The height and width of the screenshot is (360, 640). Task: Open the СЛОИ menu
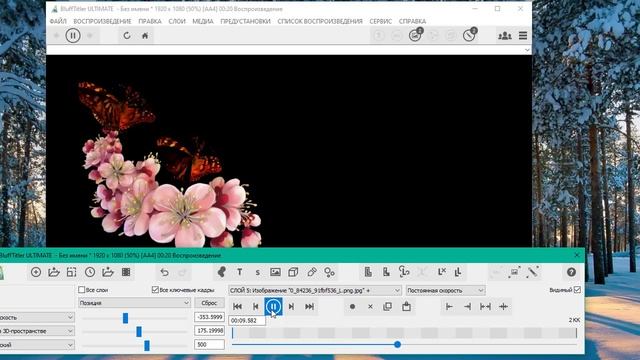click(x=177, y=21)
